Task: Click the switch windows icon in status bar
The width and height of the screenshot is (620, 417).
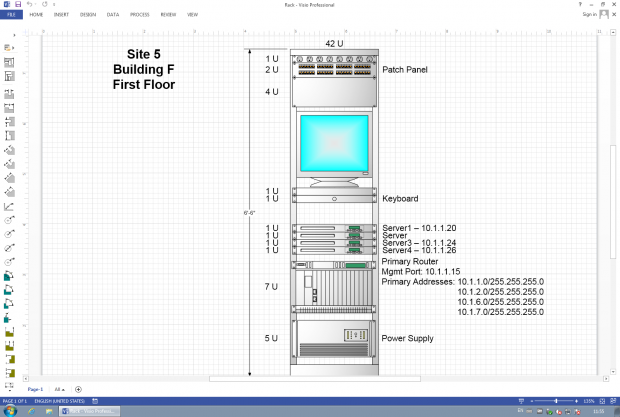Action: tap(612, 401)
